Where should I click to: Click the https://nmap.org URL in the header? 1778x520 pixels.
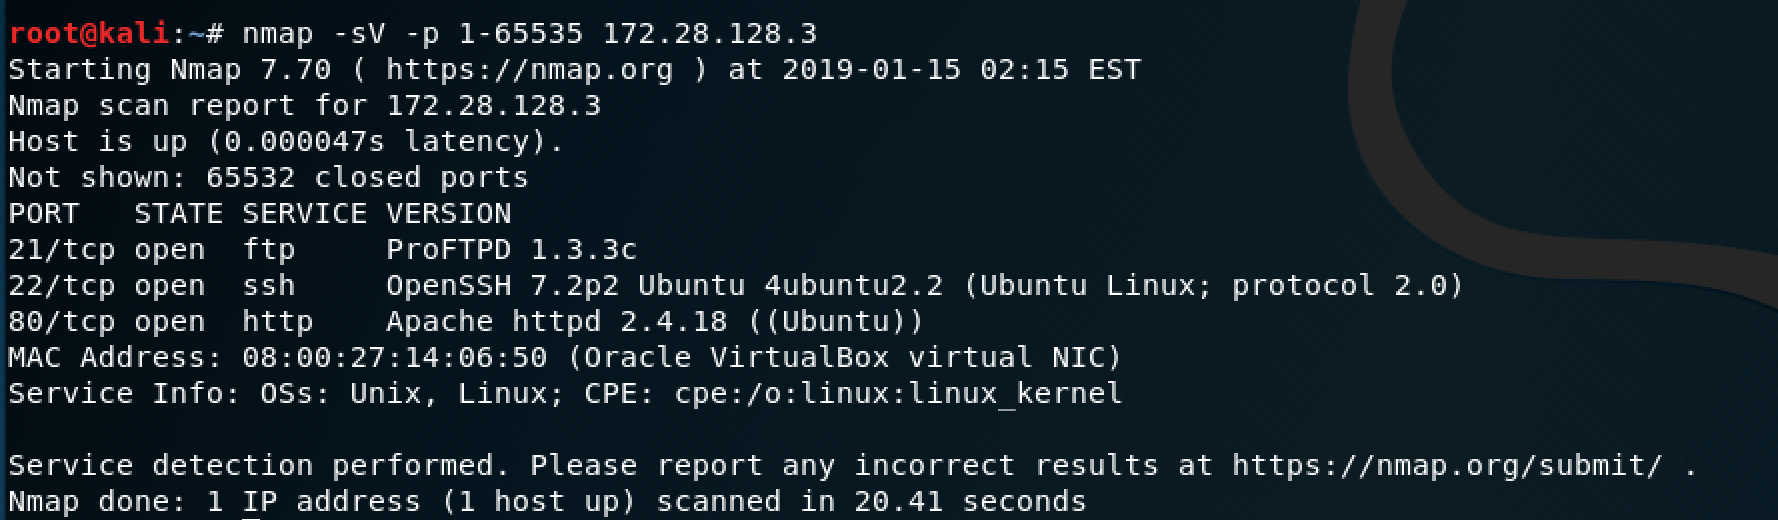(530, 70)
